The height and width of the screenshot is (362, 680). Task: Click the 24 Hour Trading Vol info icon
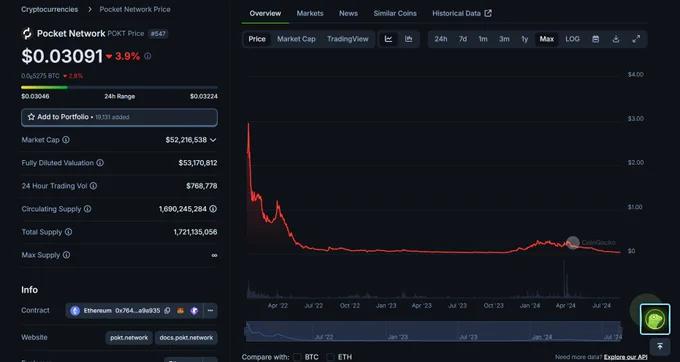pyautogui.click(x=93, y=186)
